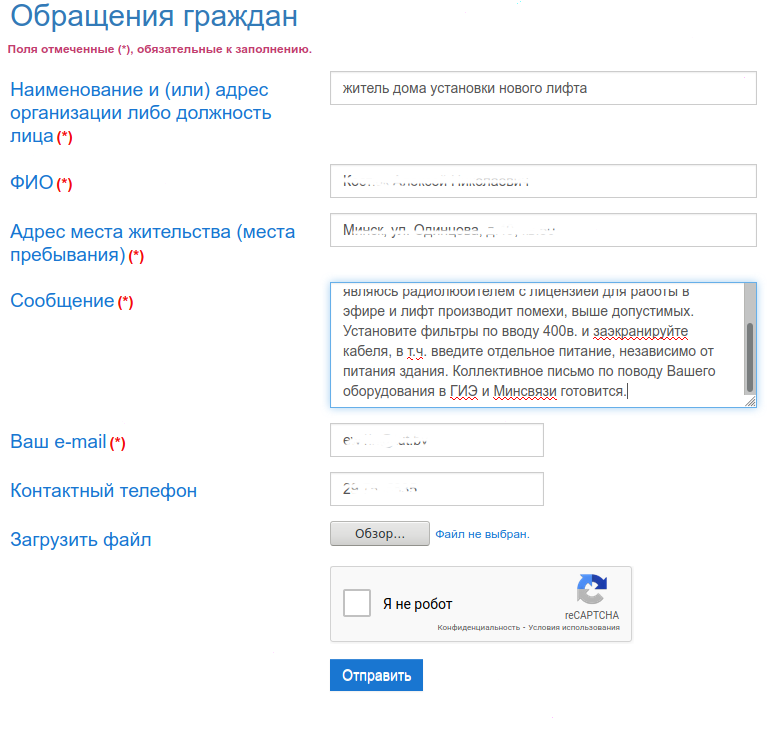Click the "Ваш e-mail" input box

click(437, 440)
